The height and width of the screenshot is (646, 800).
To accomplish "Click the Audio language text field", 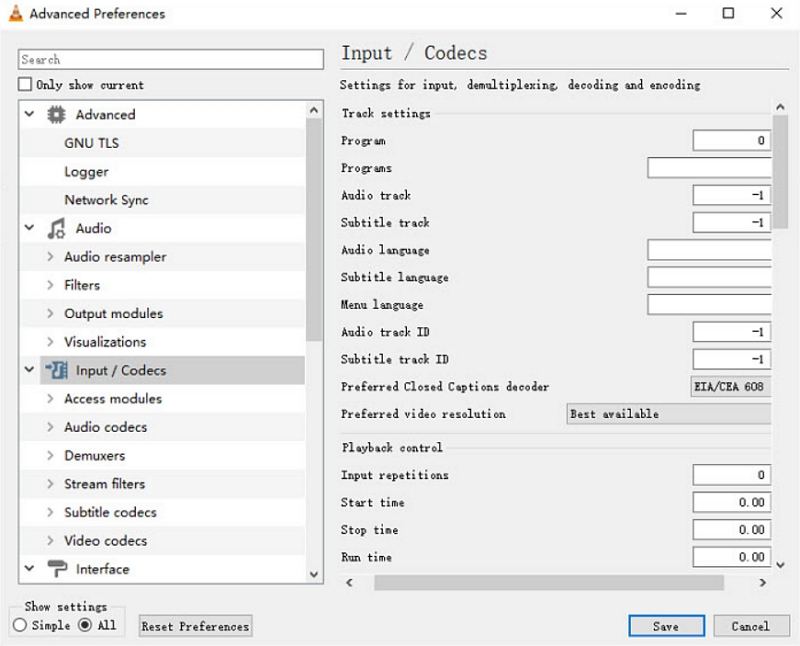I will pos(709,250).
